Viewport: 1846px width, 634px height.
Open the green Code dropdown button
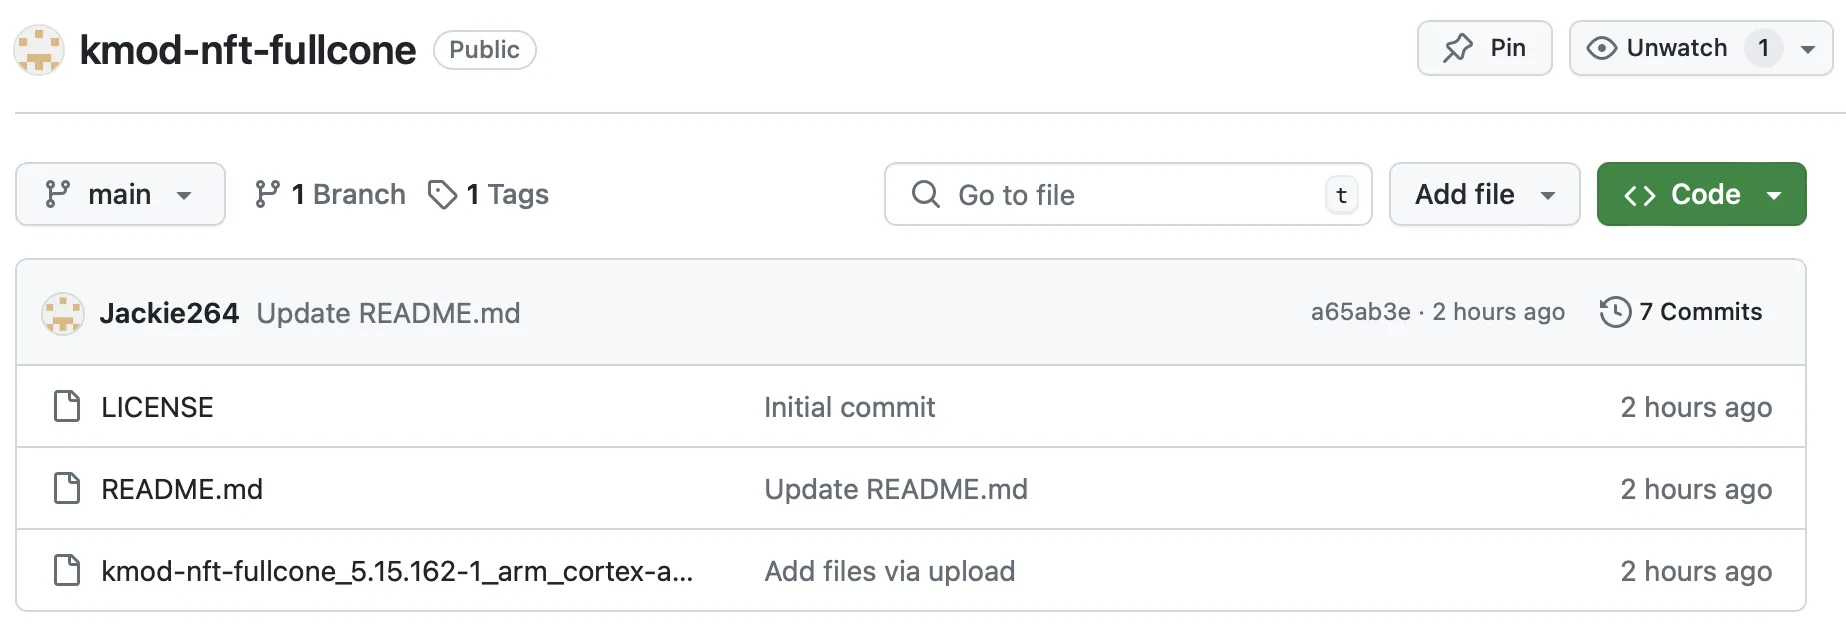1701,194
